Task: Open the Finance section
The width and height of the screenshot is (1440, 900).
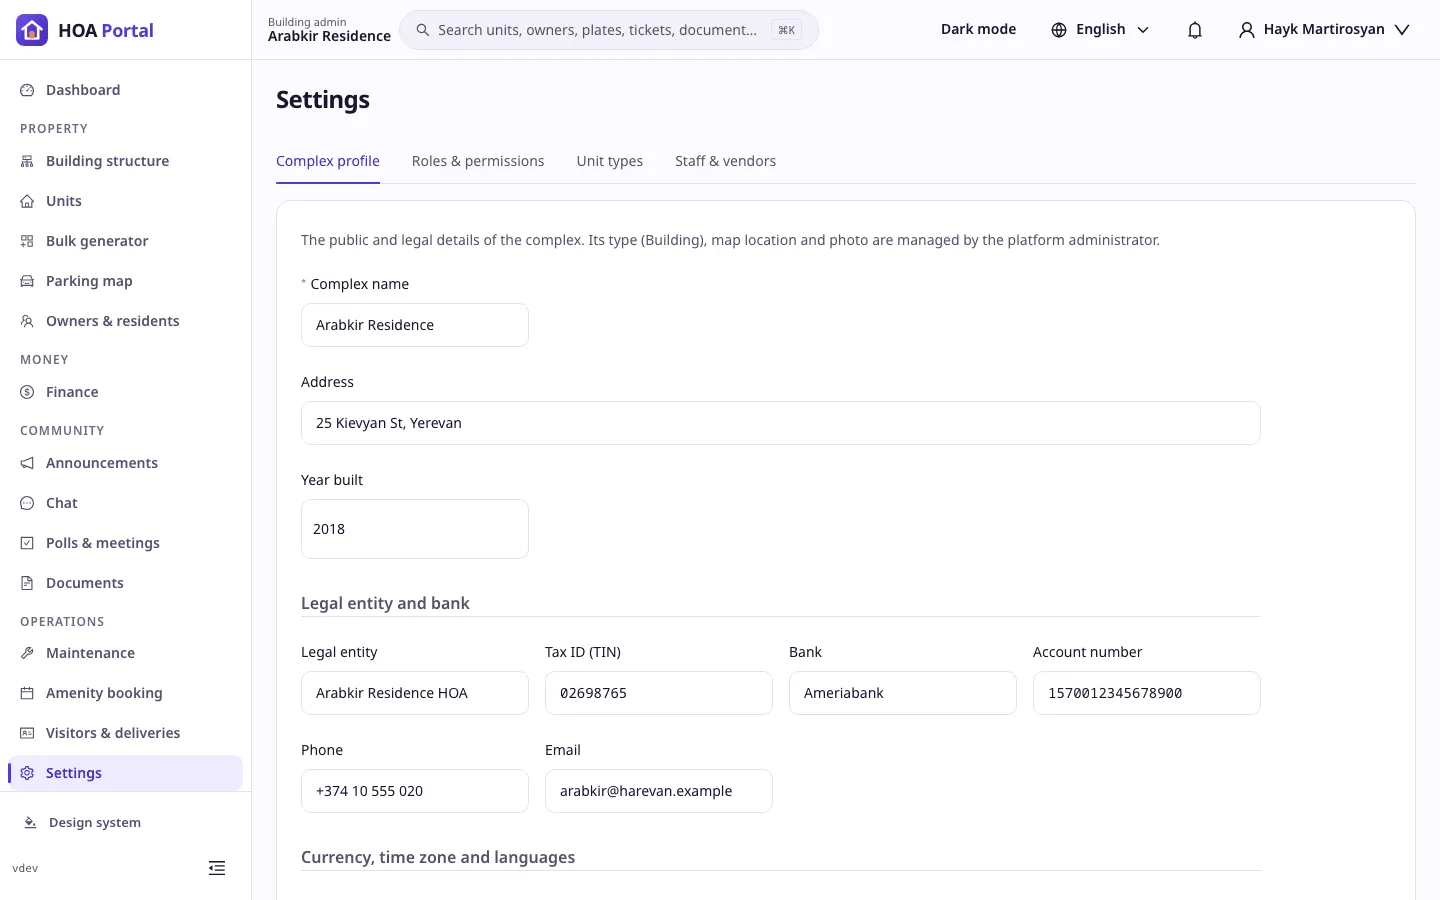Action: coord(125,392)
